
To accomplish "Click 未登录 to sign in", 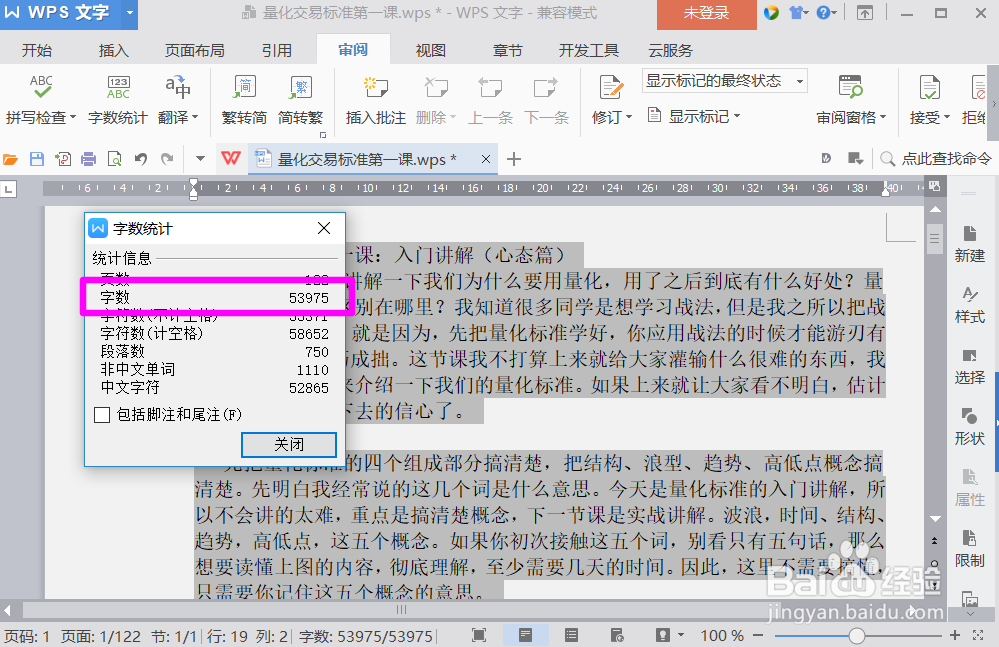I will 706,15.
